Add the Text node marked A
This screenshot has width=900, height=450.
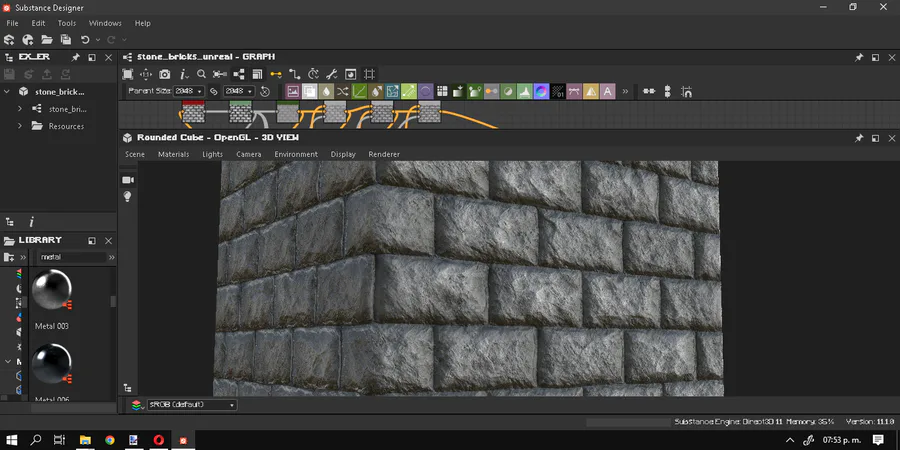[x=607, y=91]
